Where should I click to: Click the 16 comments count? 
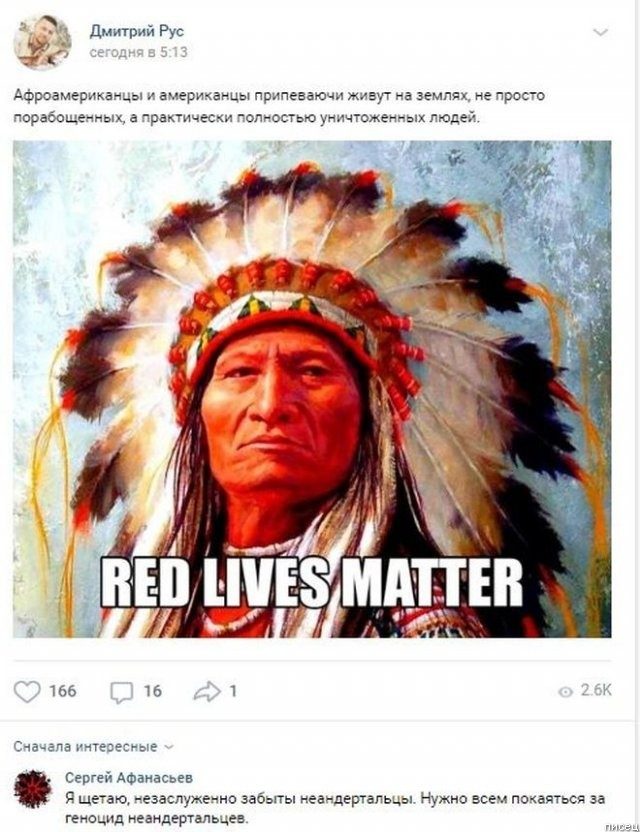tap(152, 691)
